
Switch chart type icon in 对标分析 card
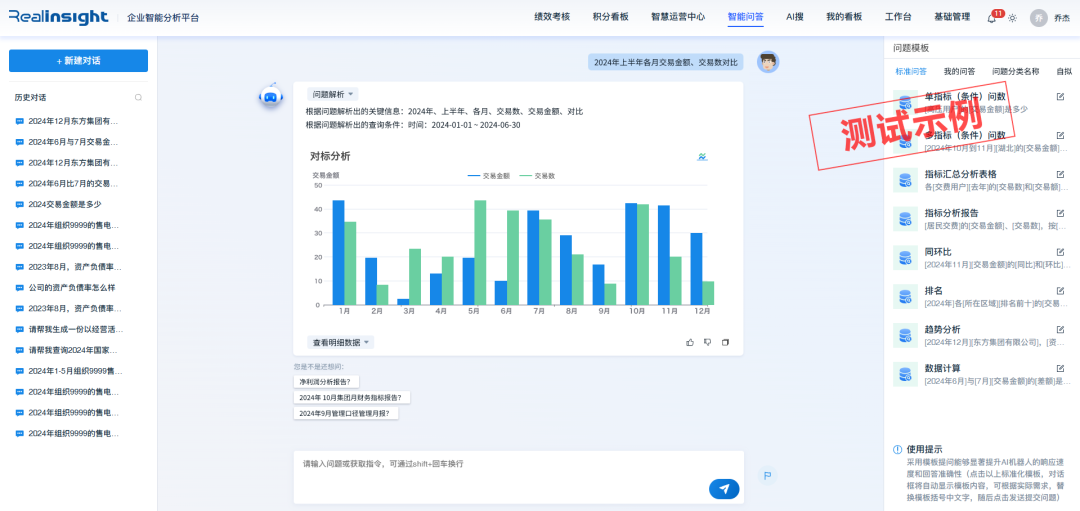(x=702, y=156)
